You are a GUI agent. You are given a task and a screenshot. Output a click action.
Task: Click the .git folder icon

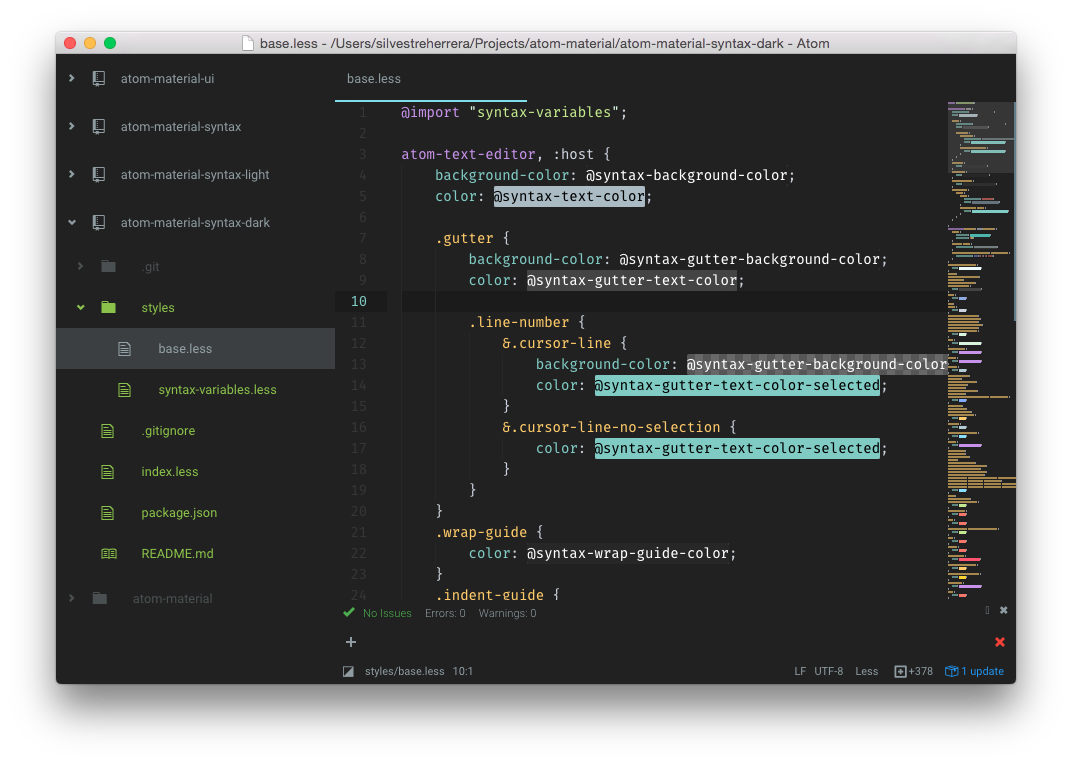point(108,266)
